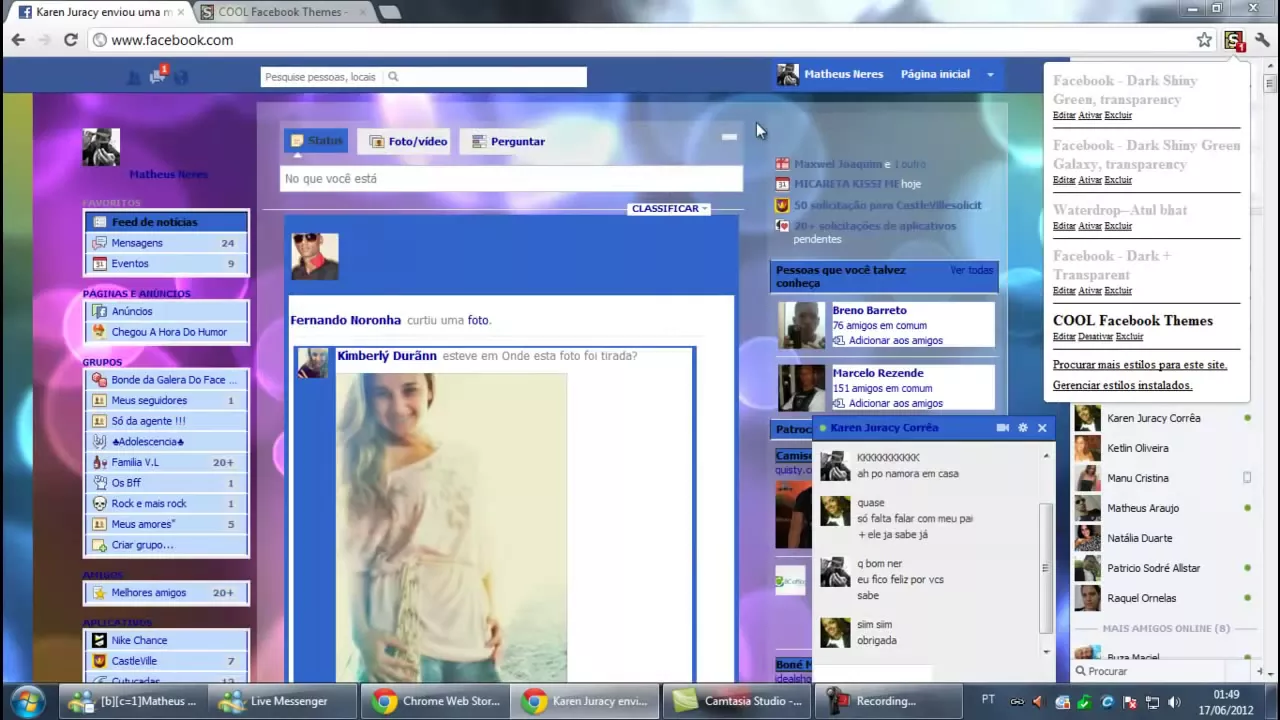Start a video call with Karen Juracy Corrêa
The width and height of the screenshot is (1280, 720).
pyautogui.click(x=1002, y=428)
